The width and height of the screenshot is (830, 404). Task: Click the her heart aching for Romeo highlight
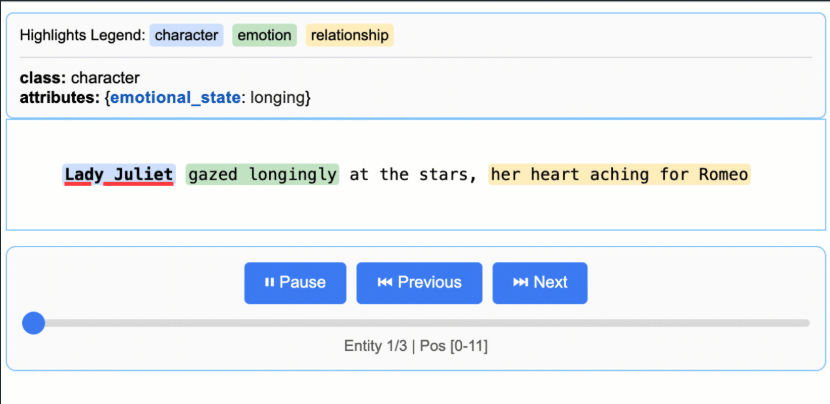619,174
